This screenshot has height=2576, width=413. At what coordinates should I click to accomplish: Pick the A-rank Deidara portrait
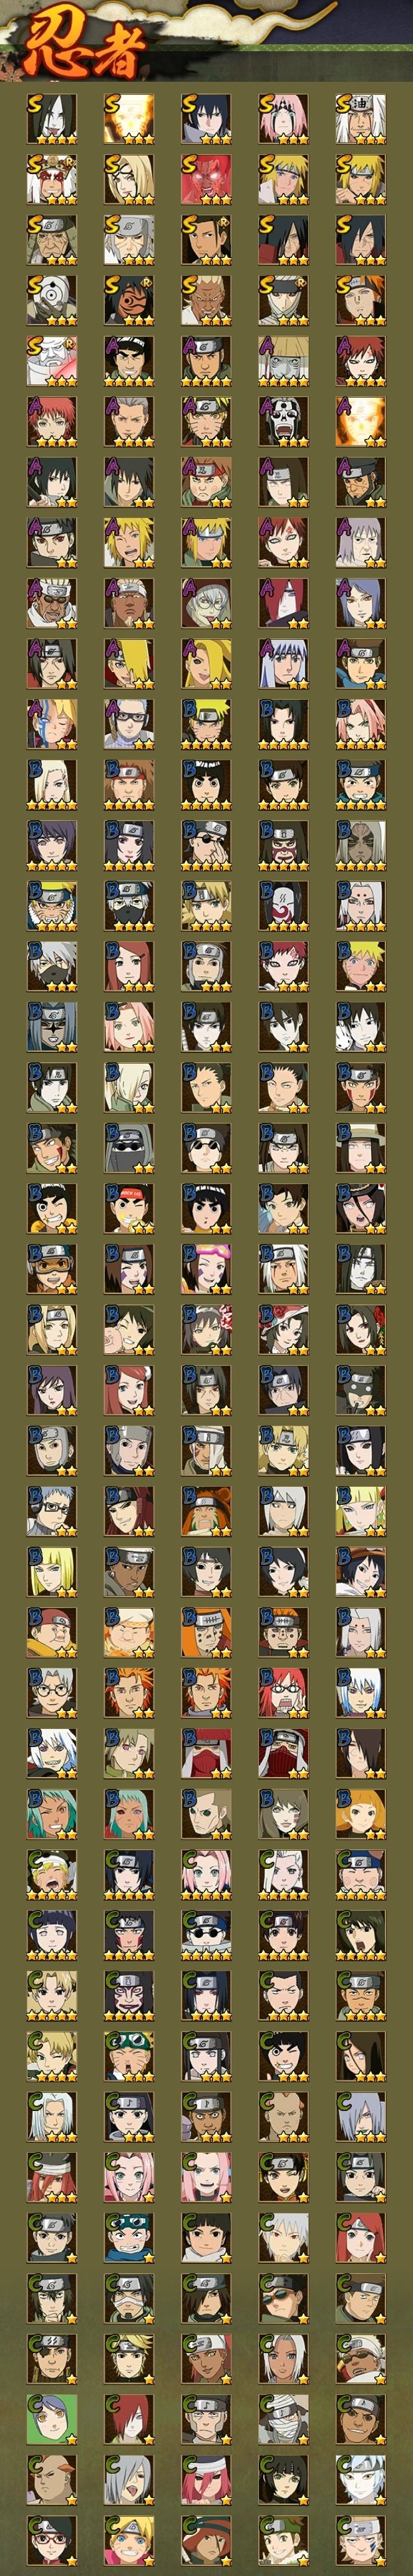[x=206, y=664]
